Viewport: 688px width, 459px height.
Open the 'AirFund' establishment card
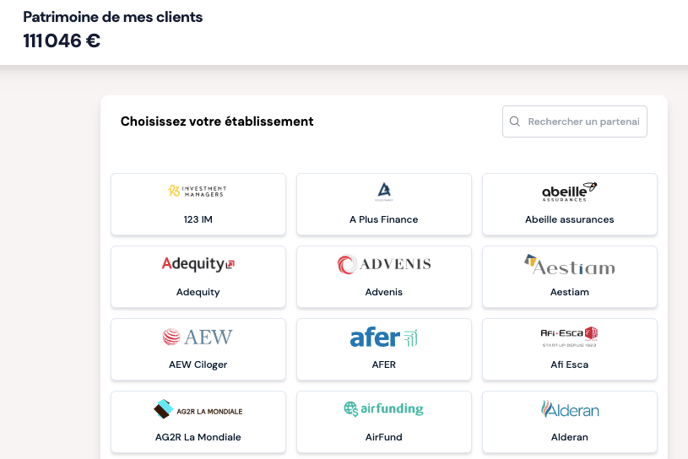point(384,423)
